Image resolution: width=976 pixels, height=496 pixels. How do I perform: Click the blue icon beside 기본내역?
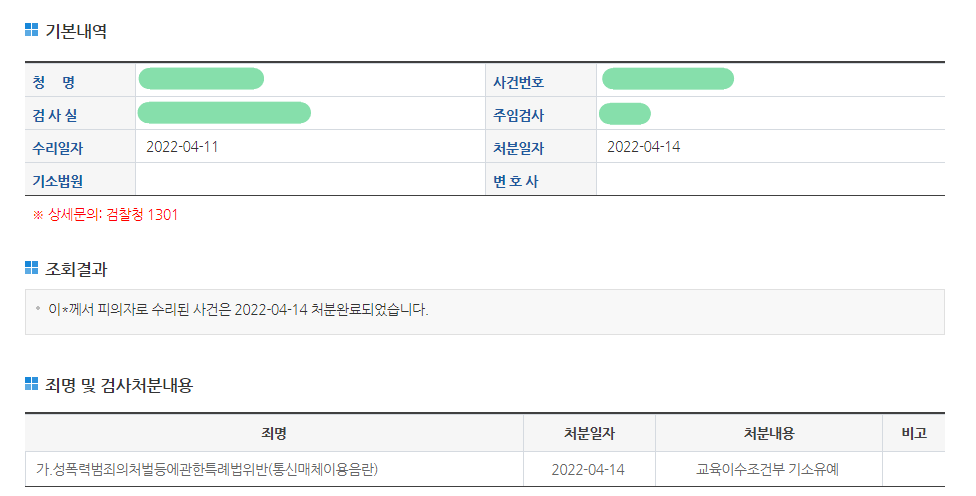click(x=31, y=30)
